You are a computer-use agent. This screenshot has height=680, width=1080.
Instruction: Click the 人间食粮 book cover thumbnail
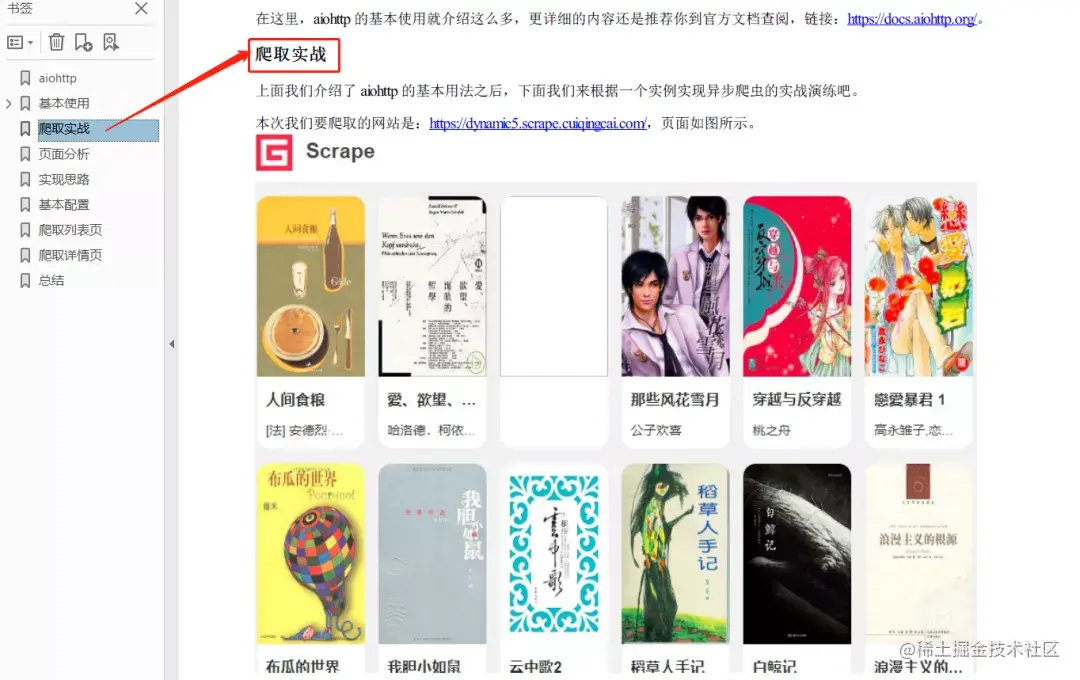point(311,286)
